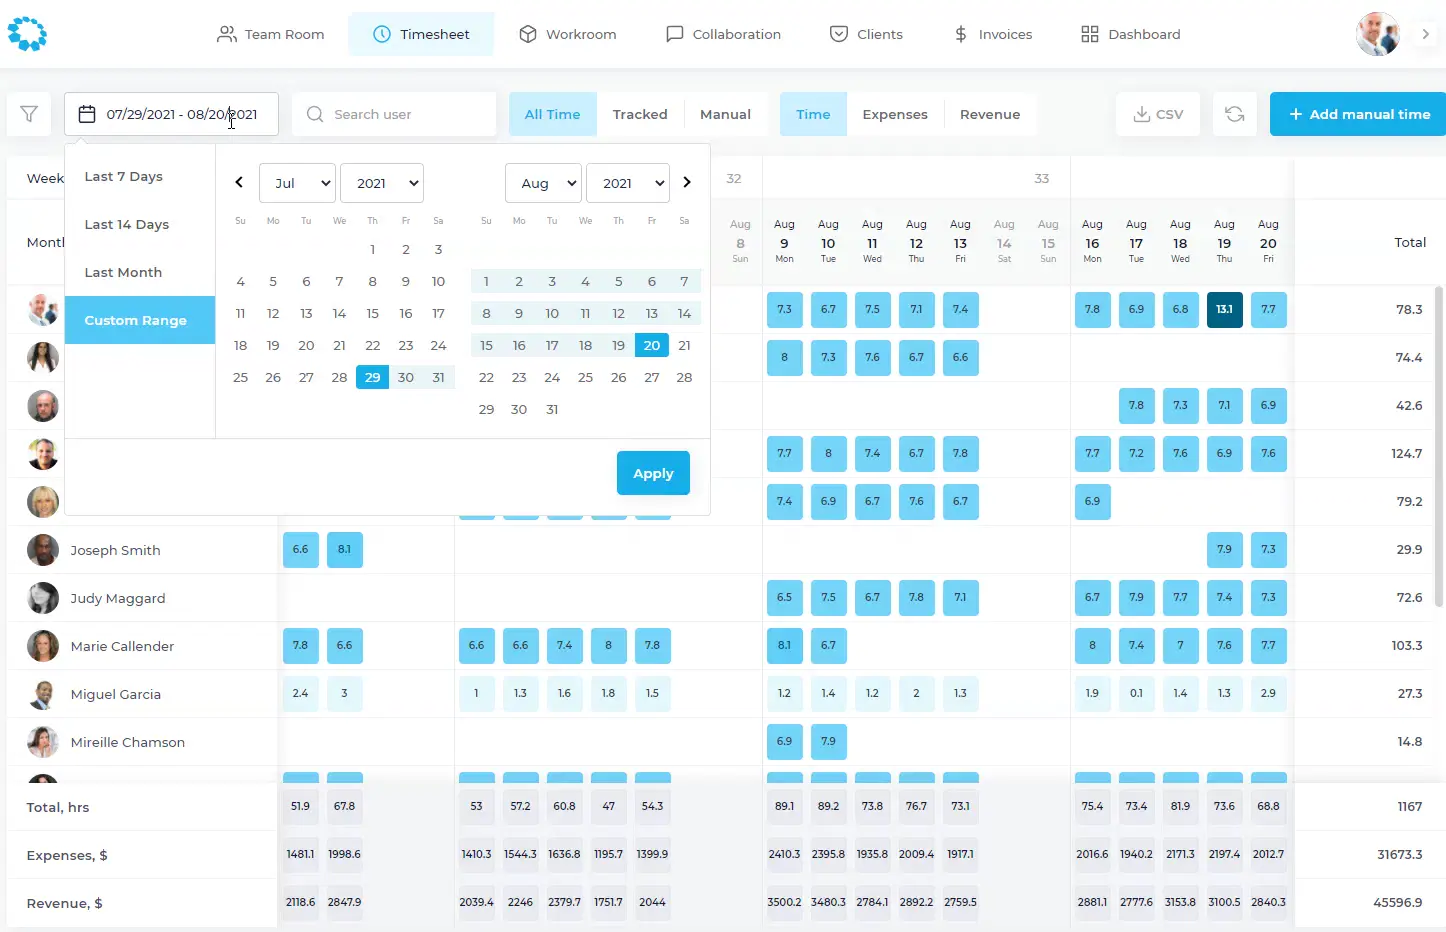Viewport: 1446px width, 932px height.
Task: Switch to Manual time filter
Action: click(x=725, y=114)
